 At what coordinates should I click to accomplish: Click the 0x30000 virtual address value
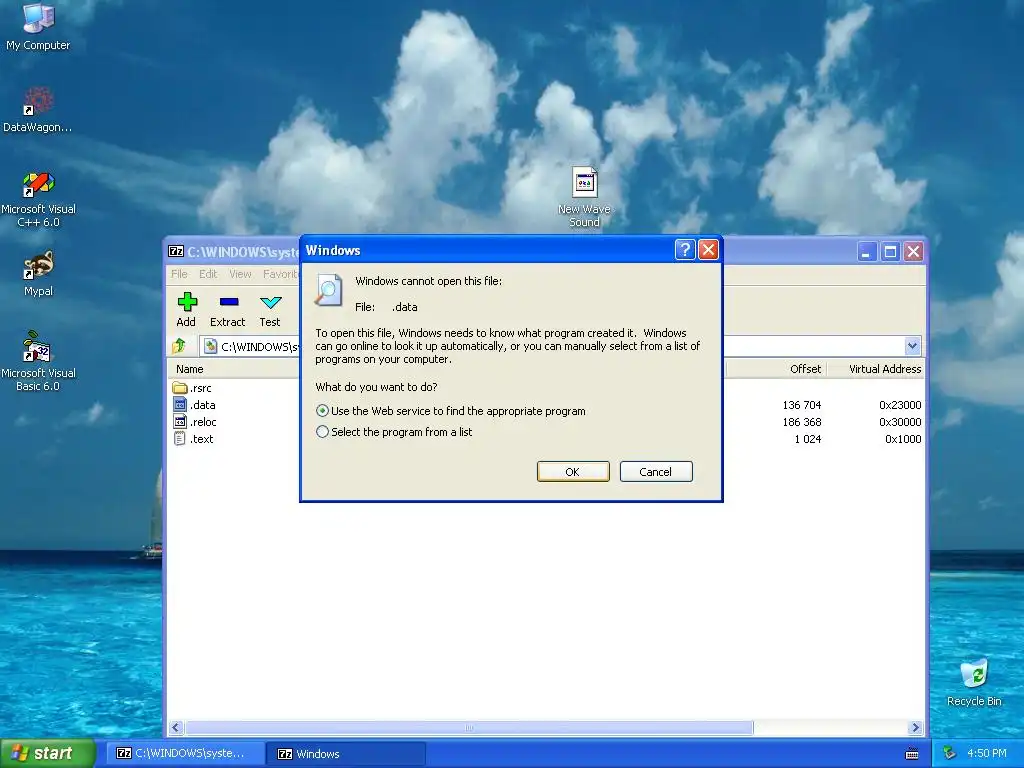pyautogui.click(x=900, y=422)
